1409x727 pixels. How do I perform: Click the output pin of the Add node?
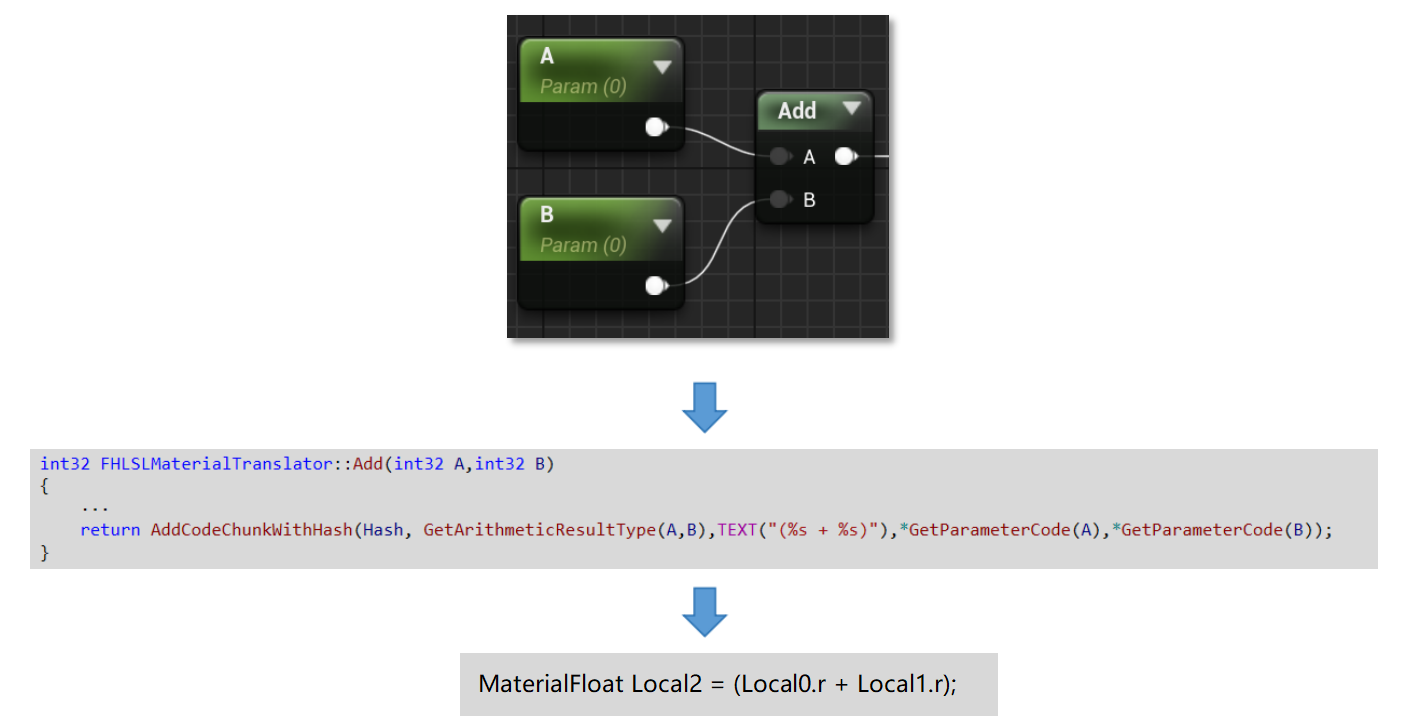click(845, 156)
